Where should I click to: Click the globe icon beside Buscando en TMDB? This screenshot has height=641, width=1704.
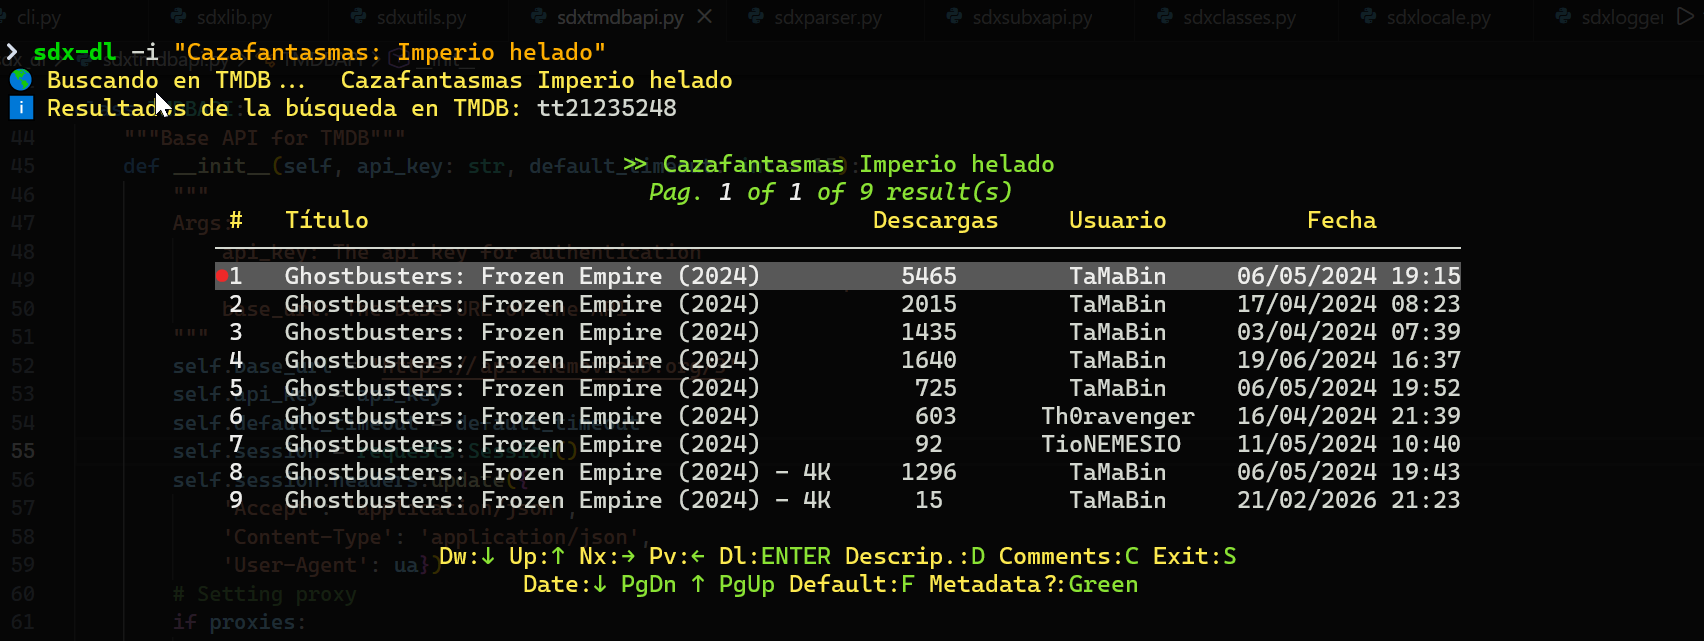click(20, 80)
